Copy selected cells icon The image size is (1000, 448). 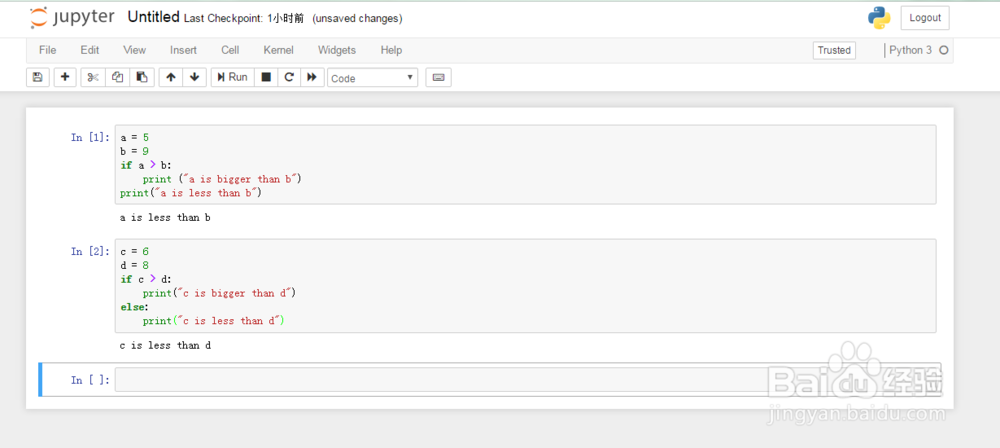point(117,77)
